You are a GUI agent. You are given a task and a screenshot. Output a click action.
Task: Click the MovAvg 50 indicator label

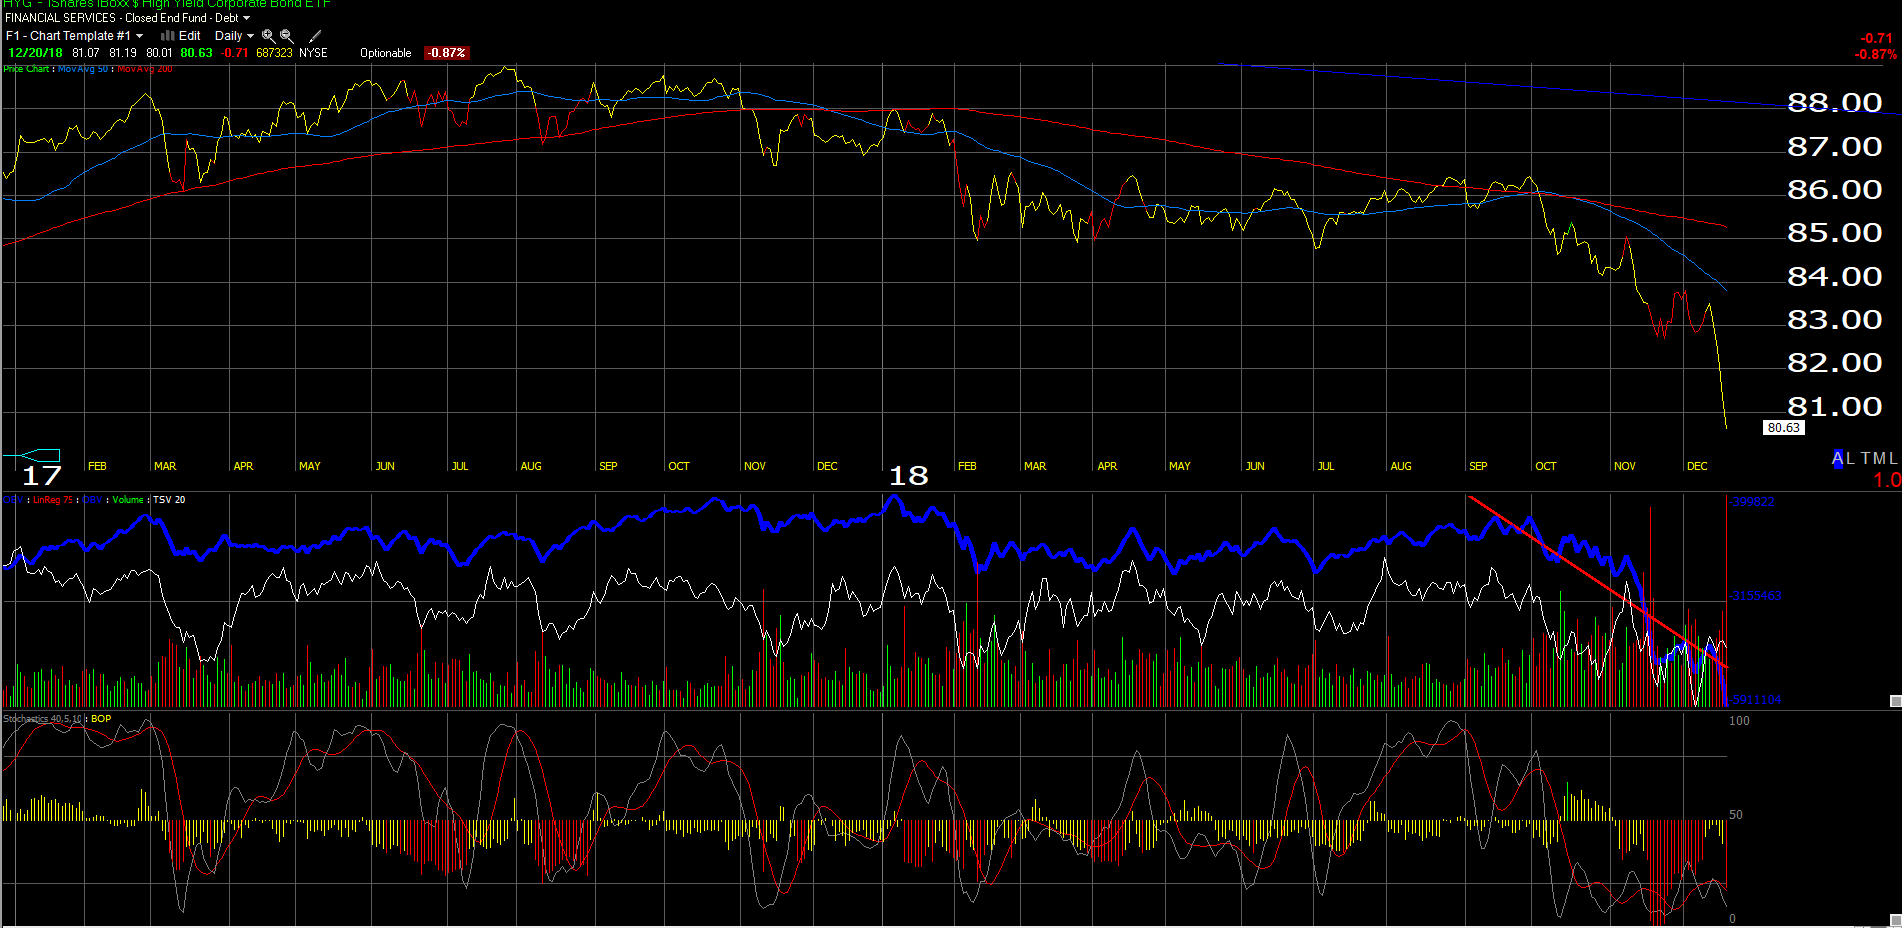pyautogui.click(x=83, y=69)
